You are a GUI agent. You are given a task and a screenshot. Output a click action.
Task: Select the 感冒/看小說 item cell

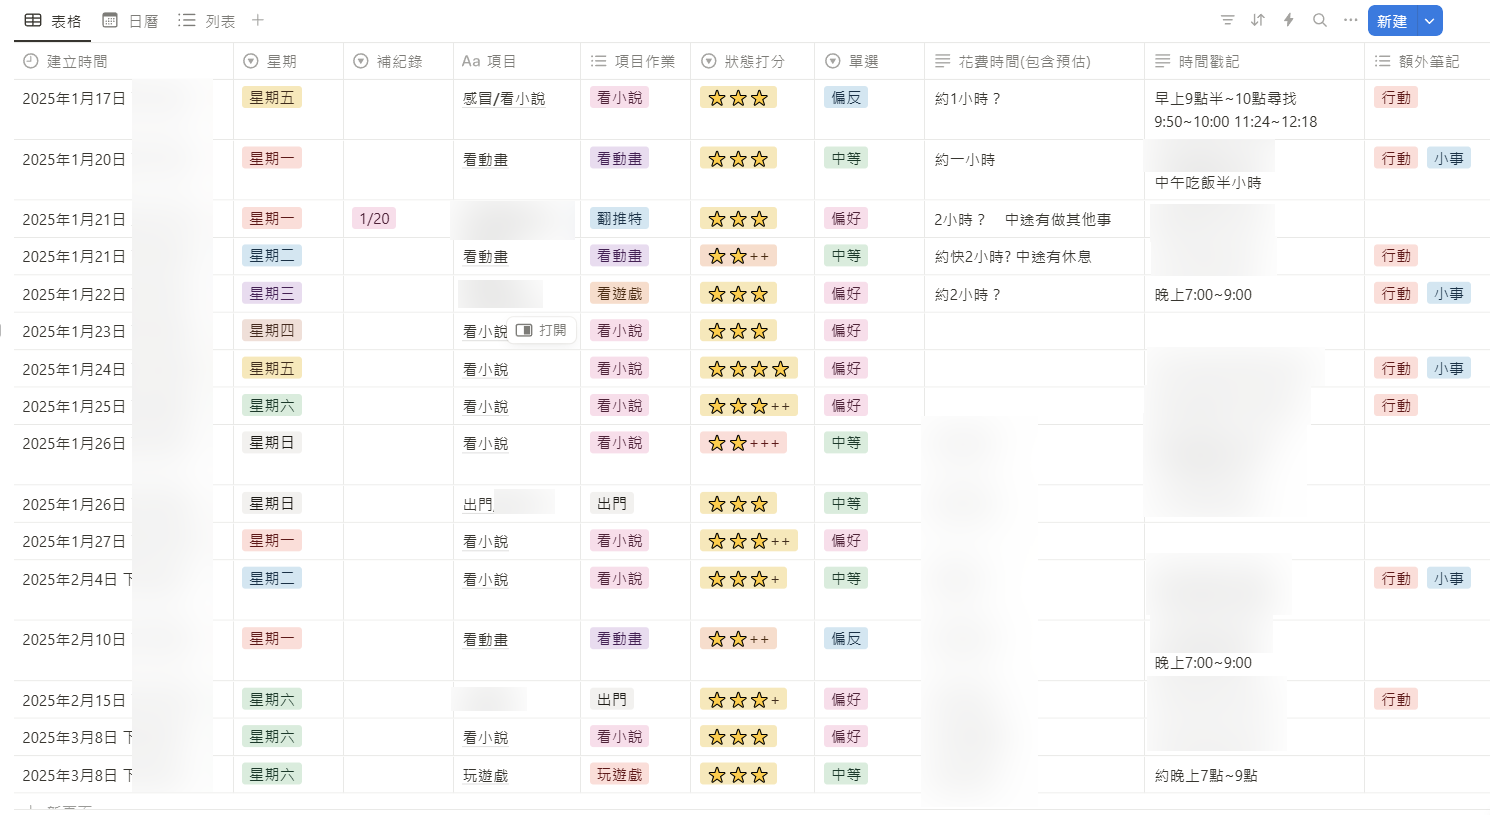[x=516, y=109]
